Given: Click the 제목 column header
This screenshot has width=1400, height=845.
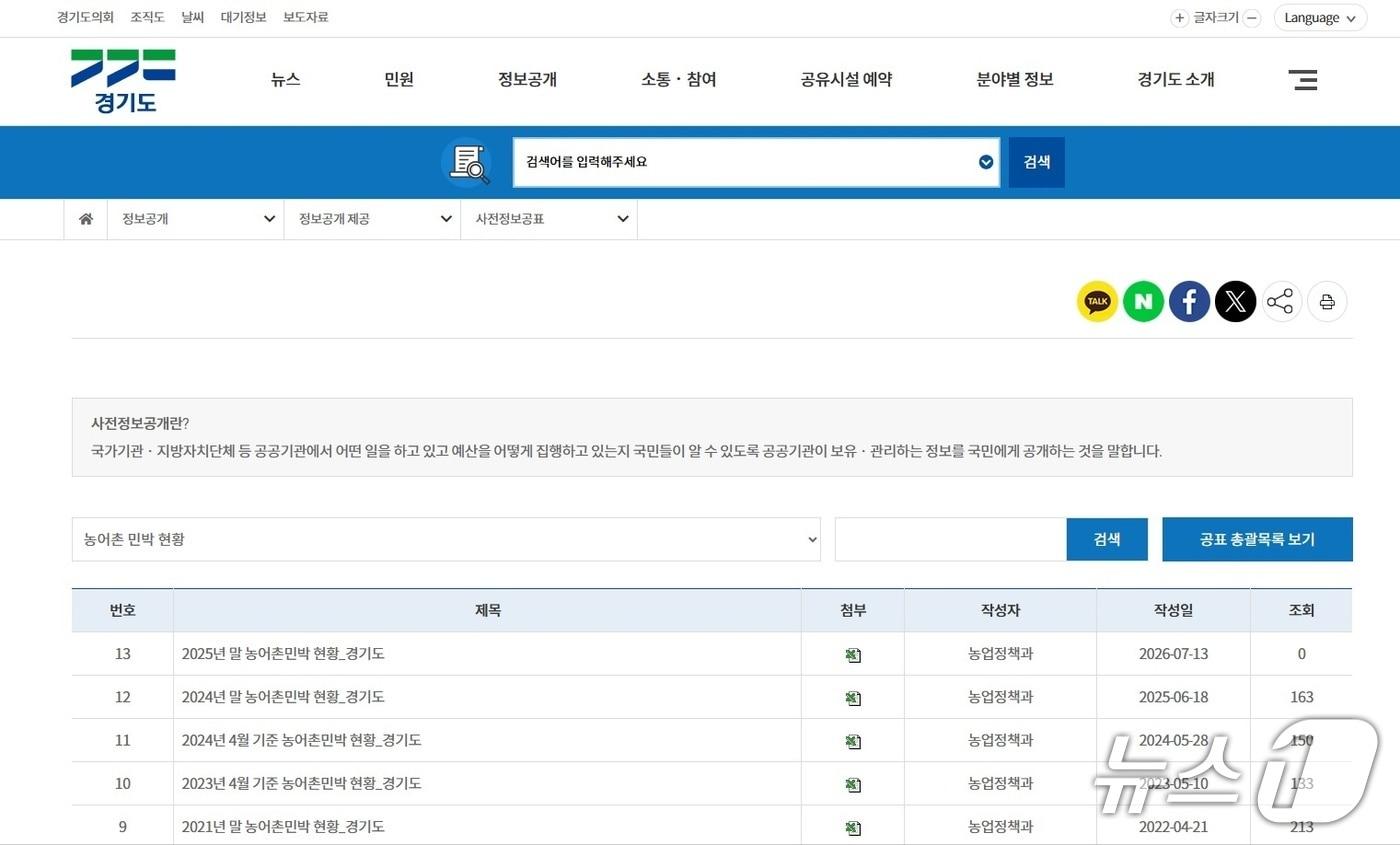Looking at the screenshot, I should click(x=488, y=610).
